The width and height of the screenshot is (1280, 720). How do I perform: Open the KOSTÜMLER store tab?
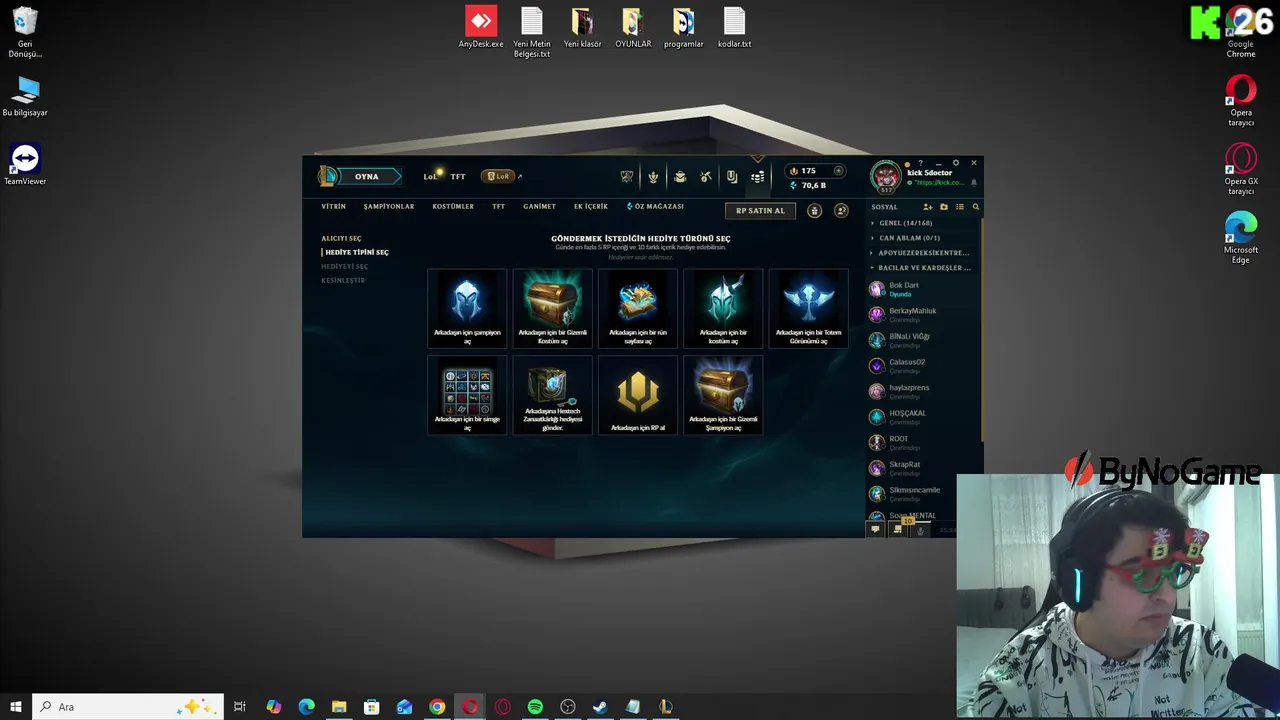point(453,207)
